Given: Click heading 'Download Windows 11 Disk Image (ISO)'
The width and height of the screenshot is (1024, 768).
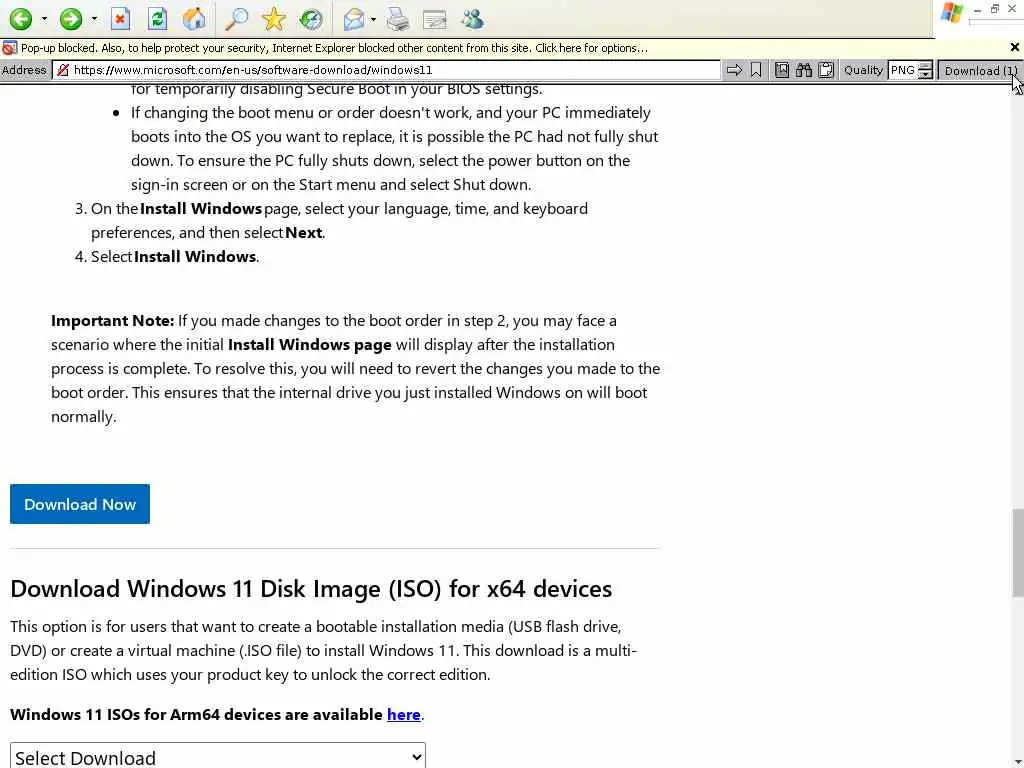Looking at the screenshot, I should tap(311, 589).
